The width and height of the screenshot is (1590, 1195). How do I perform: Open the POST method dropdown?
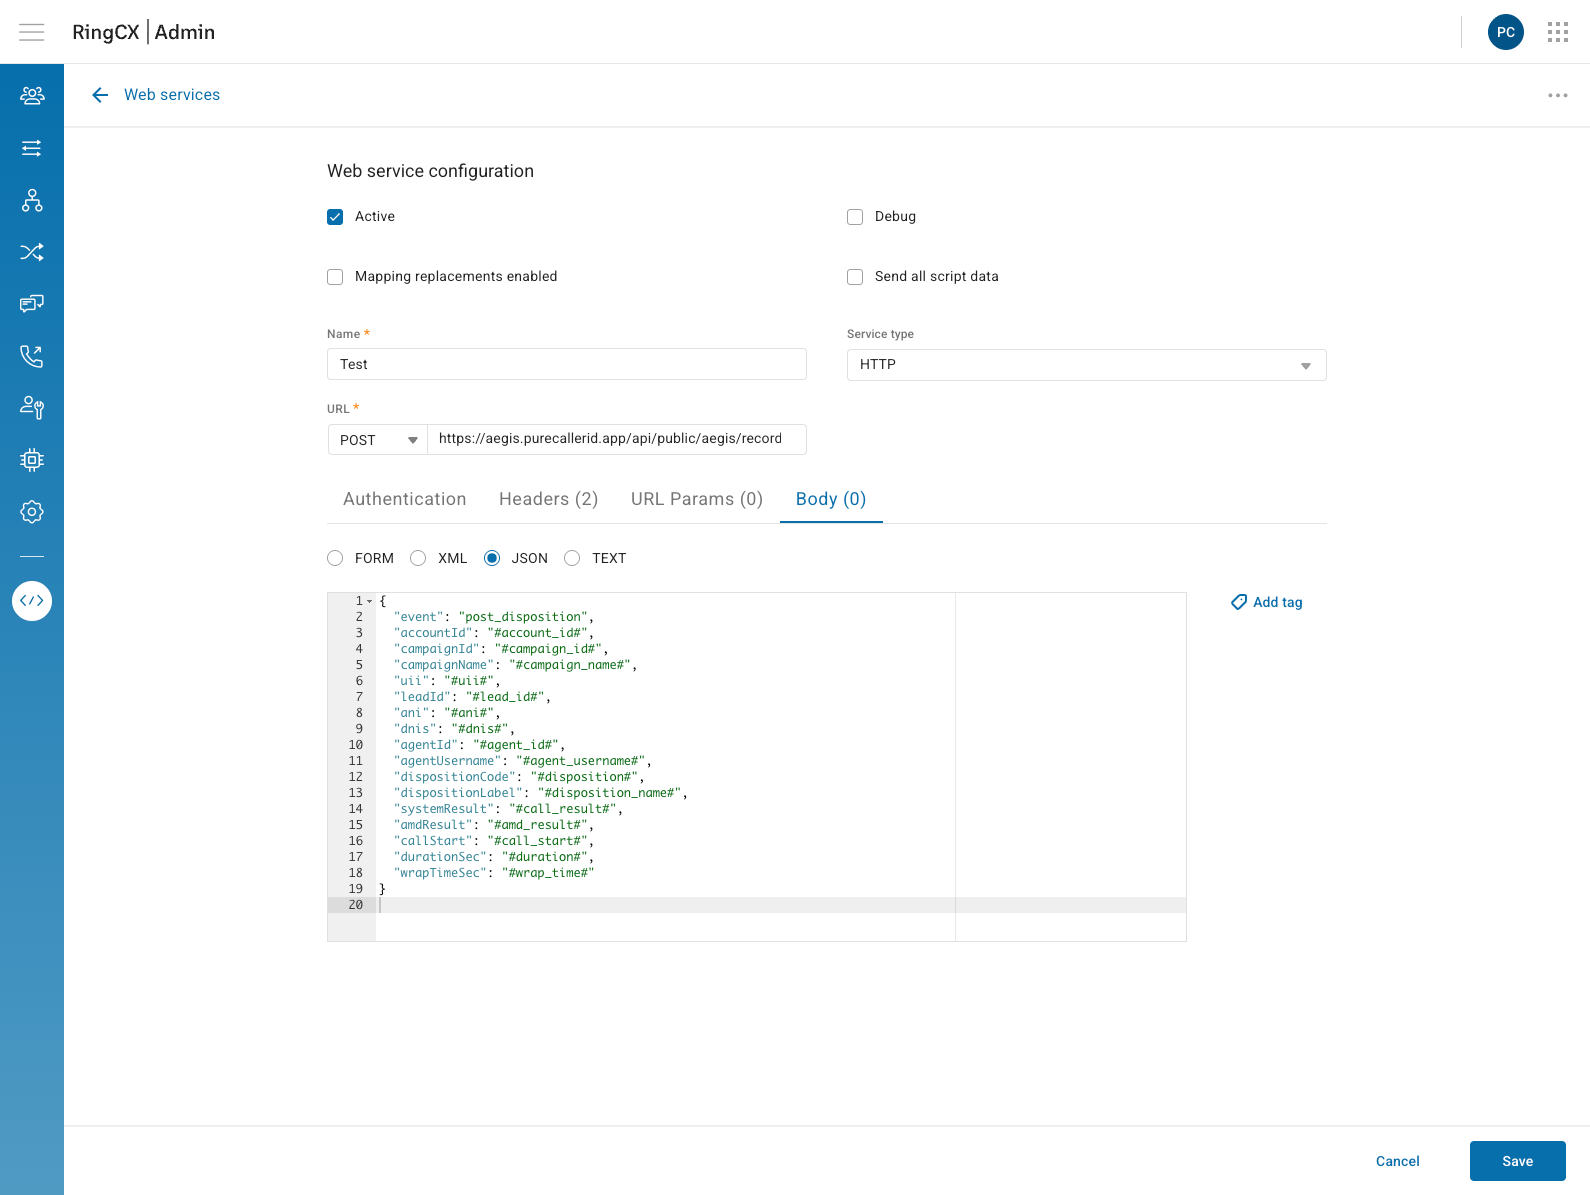[x=378, y=440]
